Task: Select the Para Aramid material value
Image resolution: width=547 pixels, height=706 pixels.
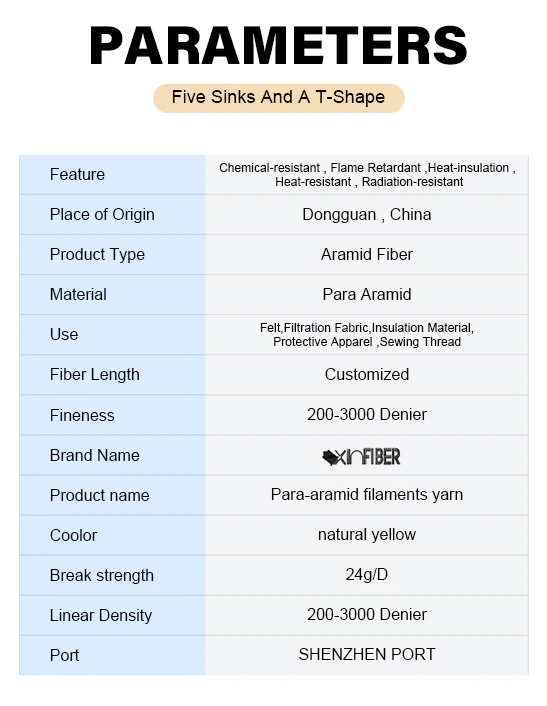Action: [366, 294]
